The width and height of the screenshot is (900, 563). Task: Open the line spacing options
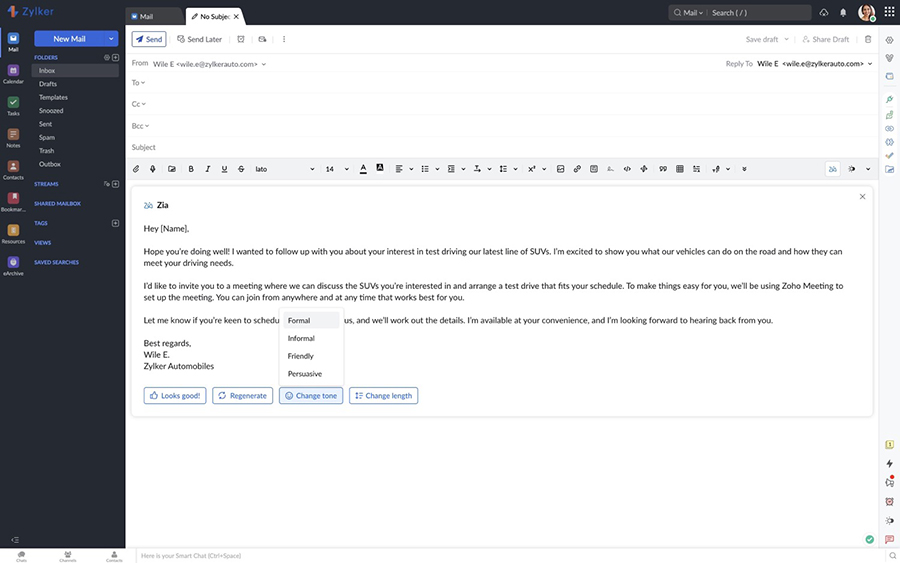click(x=508, y=169)
